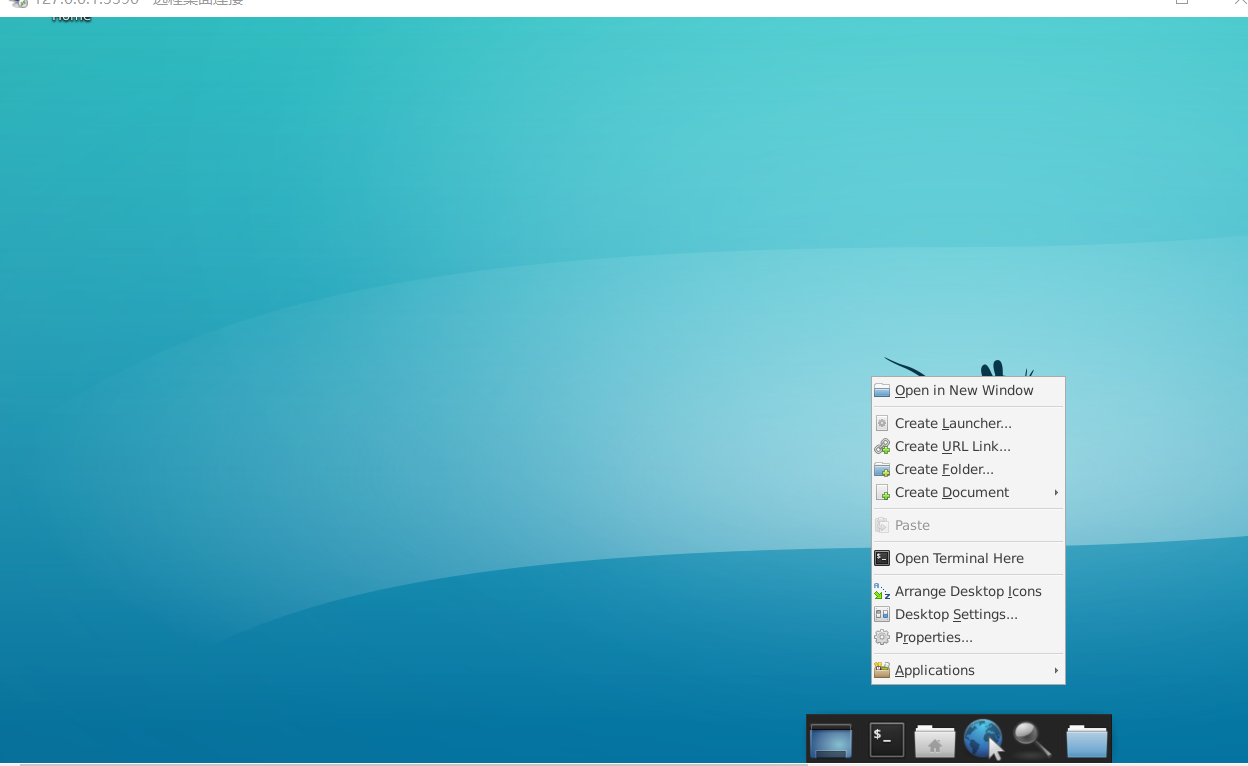
Task: Select Open Terminal Here
Action: [968, 558]
